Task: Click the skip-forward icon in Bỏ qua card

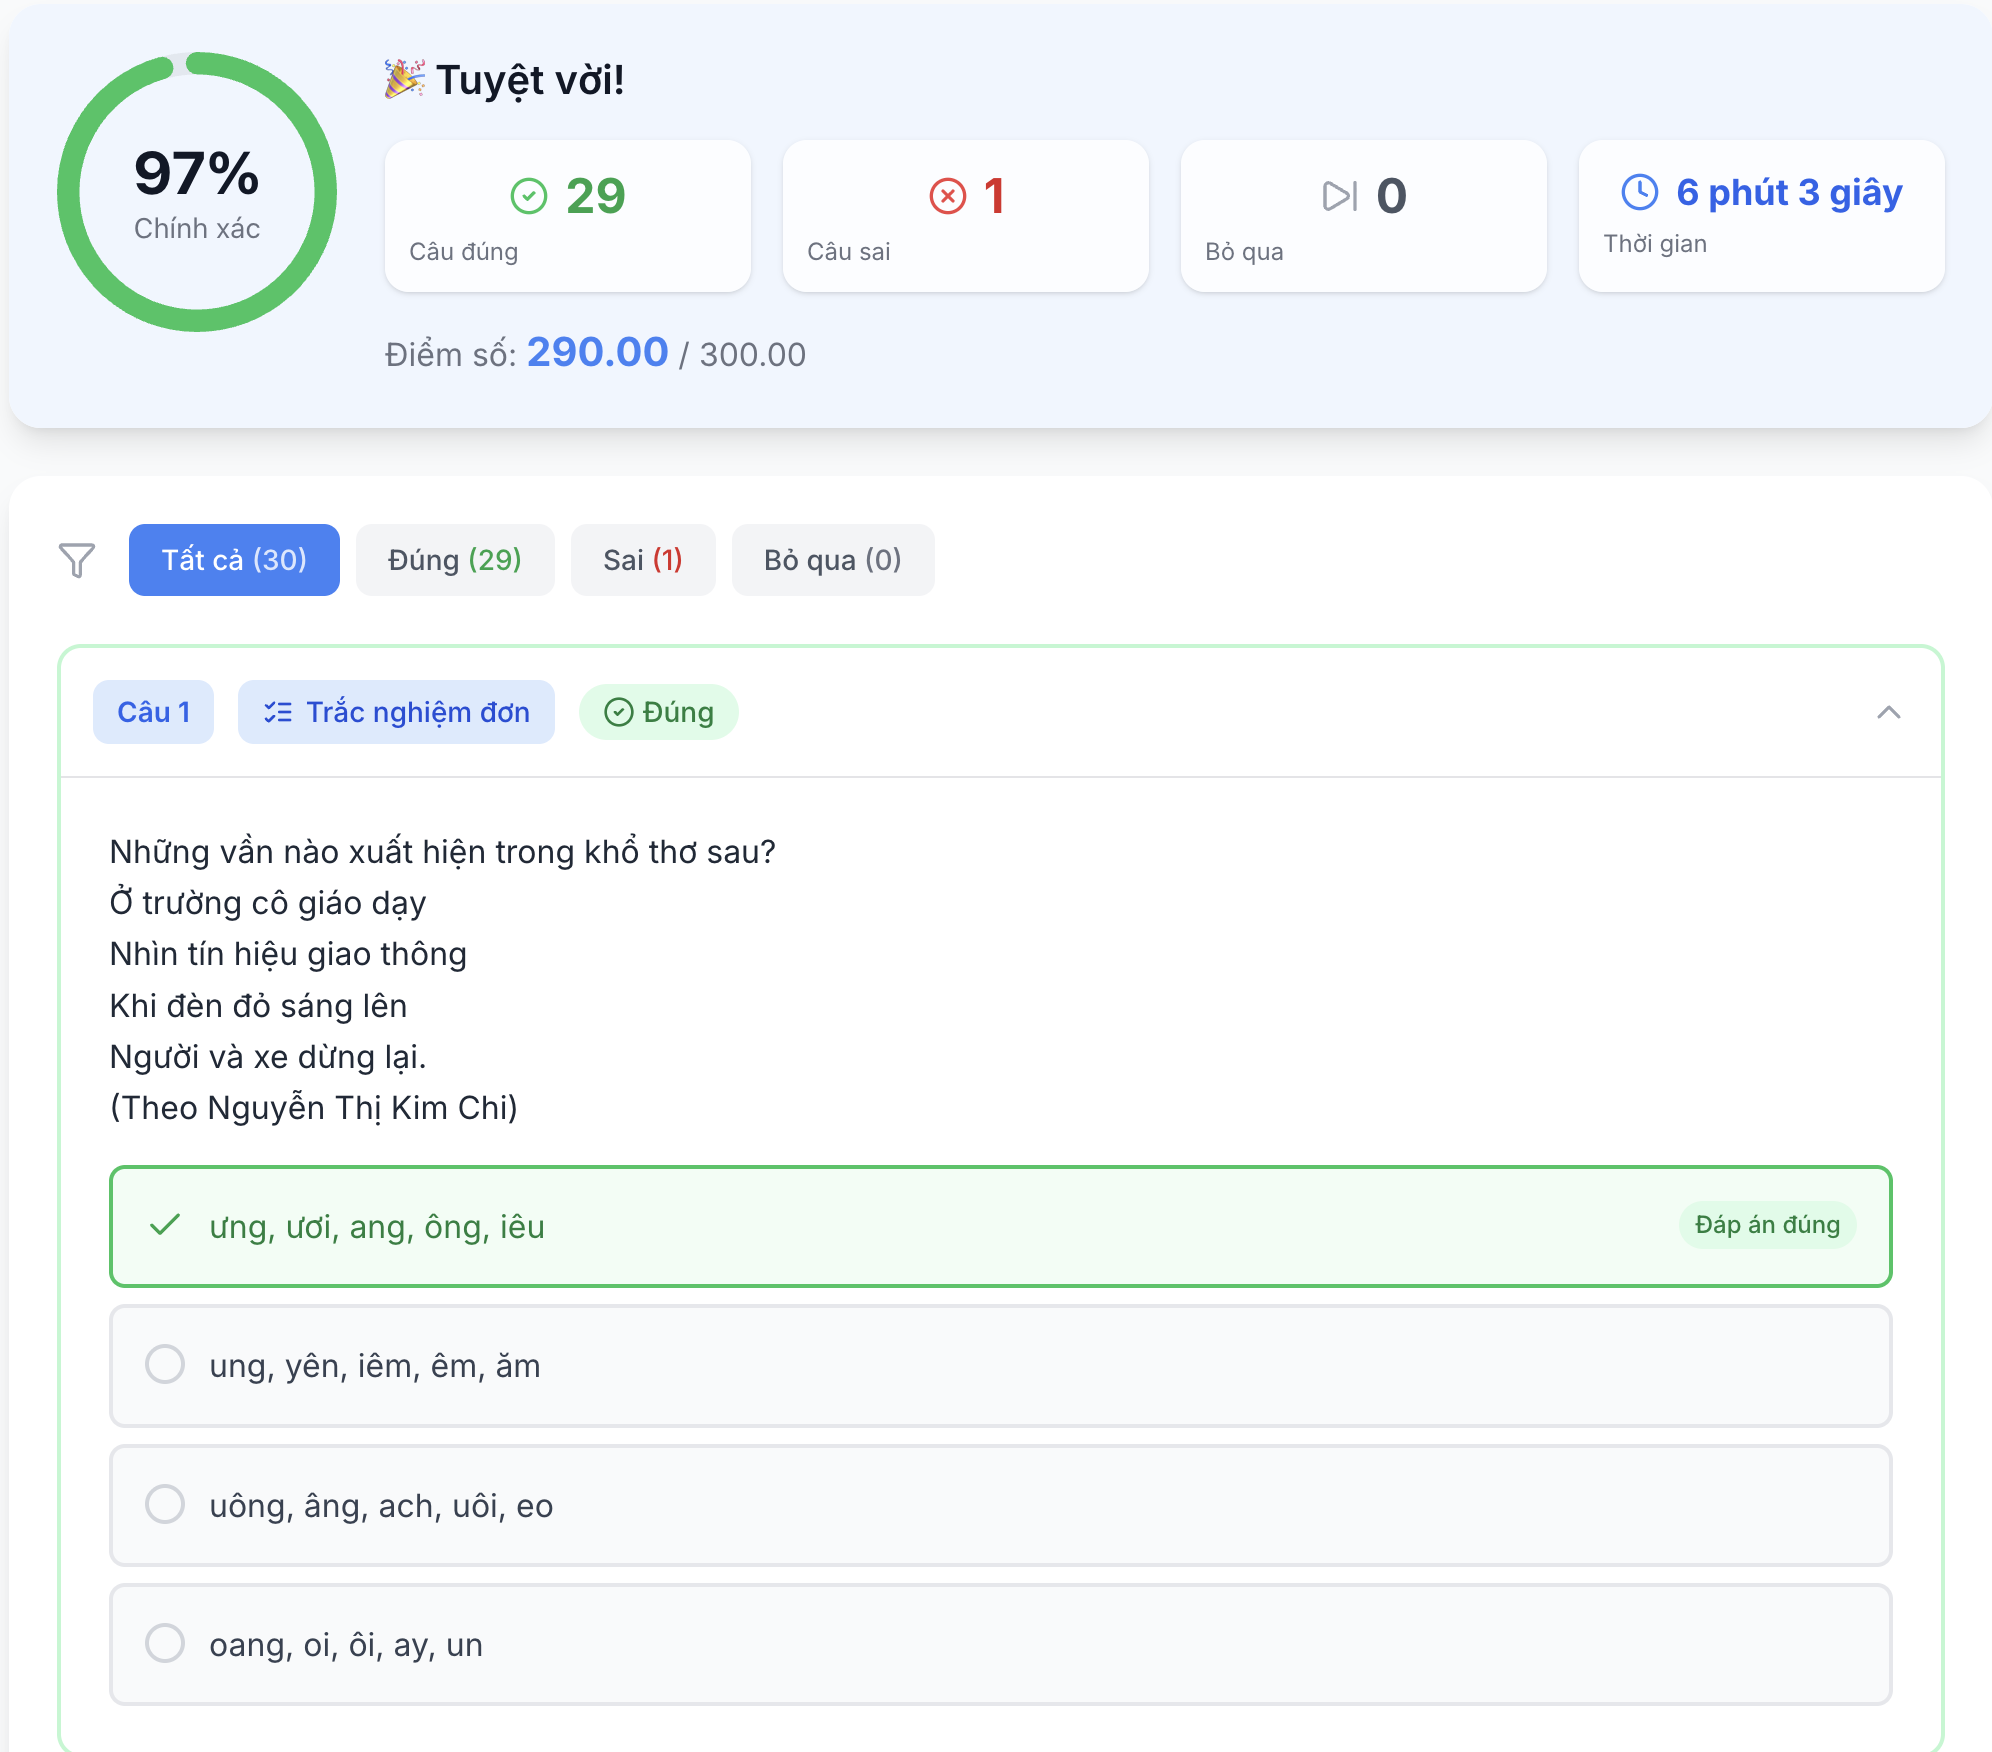Action: [1339, 196]
